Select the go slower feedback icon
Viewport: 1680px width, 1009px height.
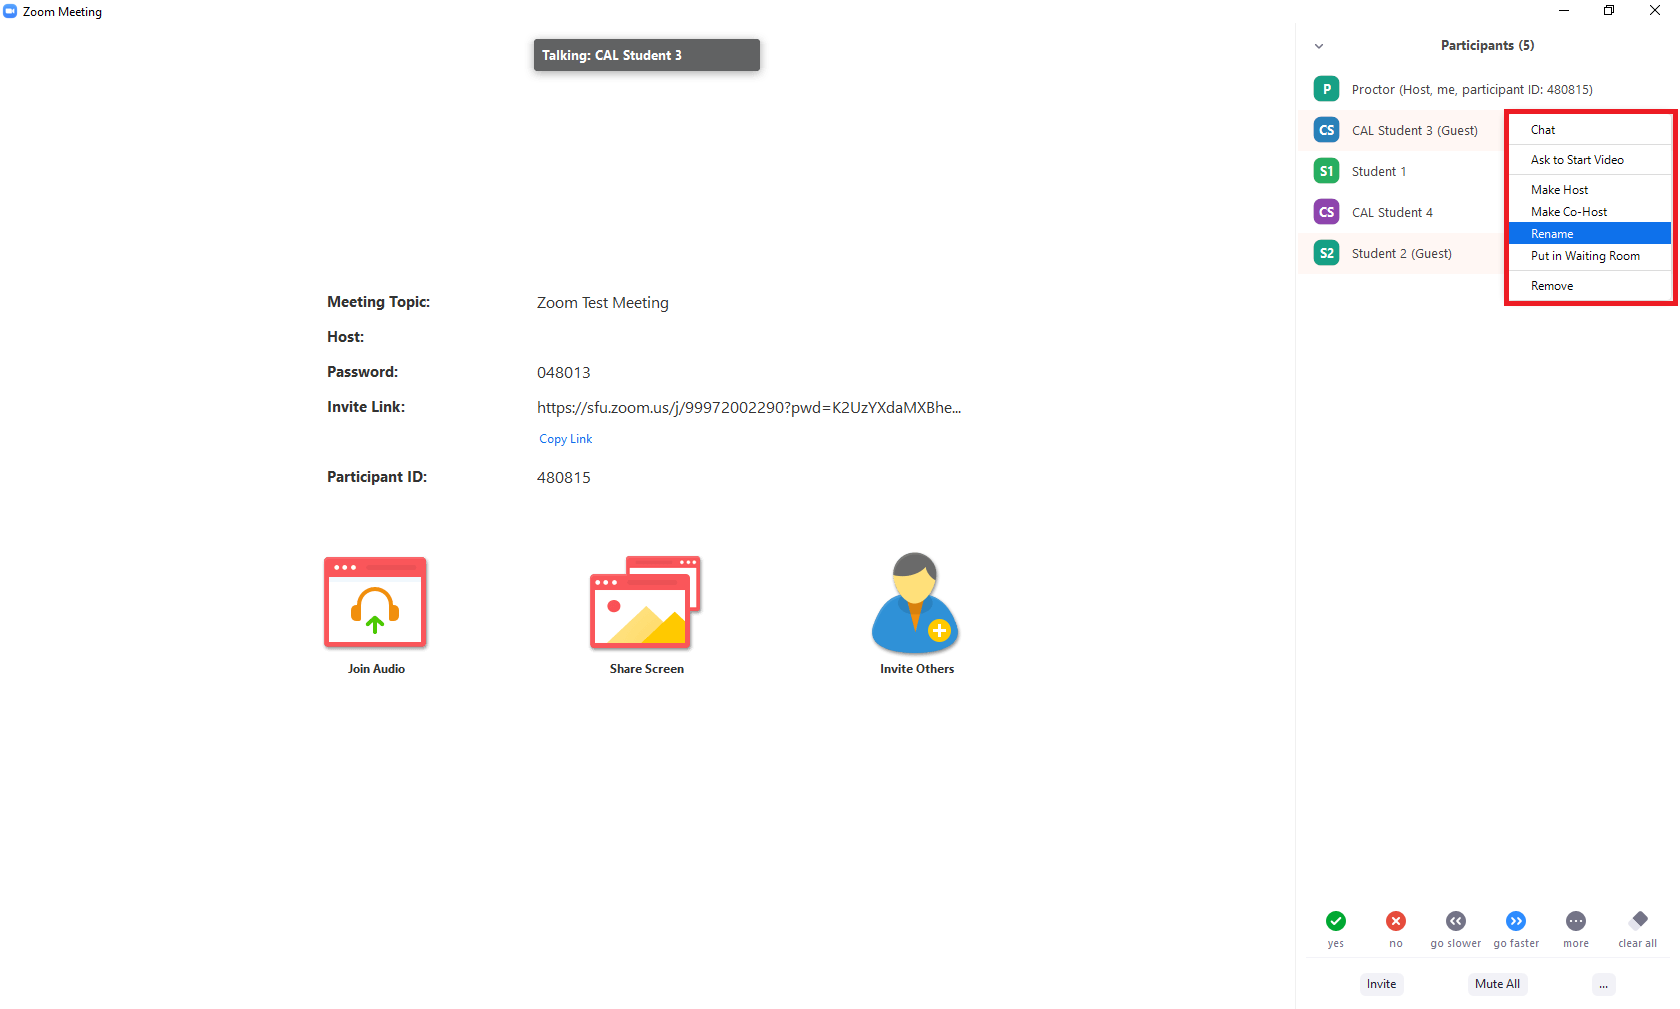pyautogui.click(x=1455, y=921)
